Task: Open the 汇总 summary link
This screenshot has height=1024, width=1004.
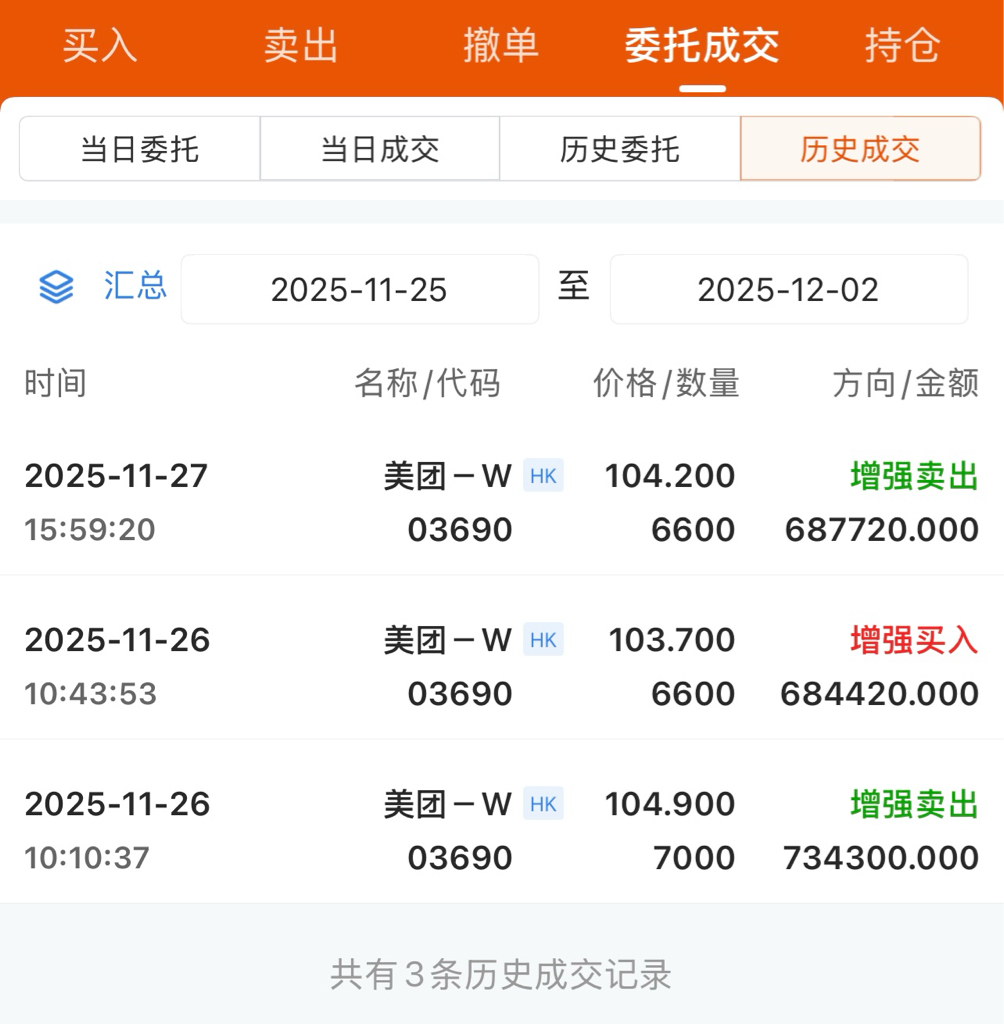Action: point(135,286)
